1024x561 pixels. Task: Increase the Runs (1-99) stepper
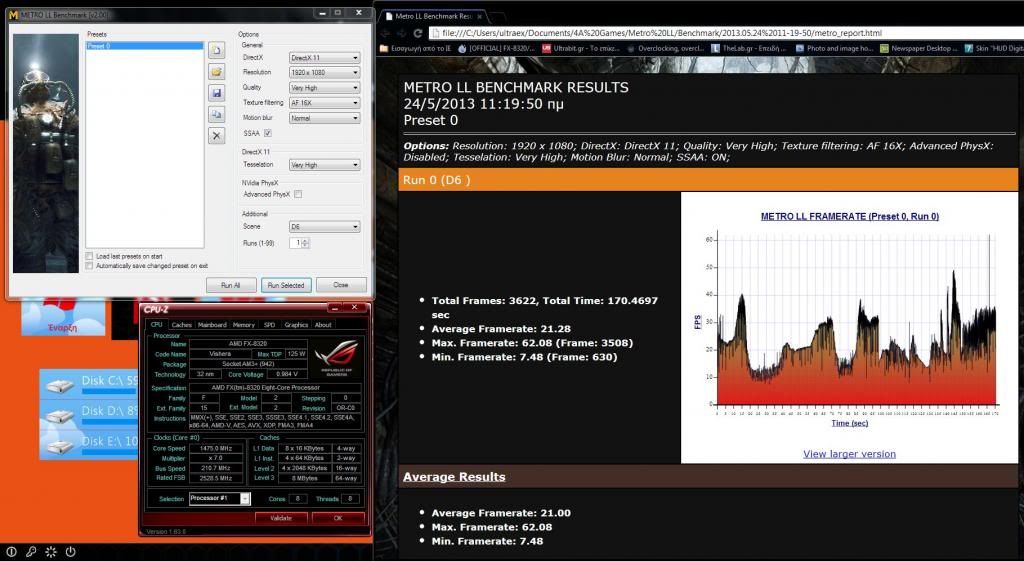pos(305,240)
